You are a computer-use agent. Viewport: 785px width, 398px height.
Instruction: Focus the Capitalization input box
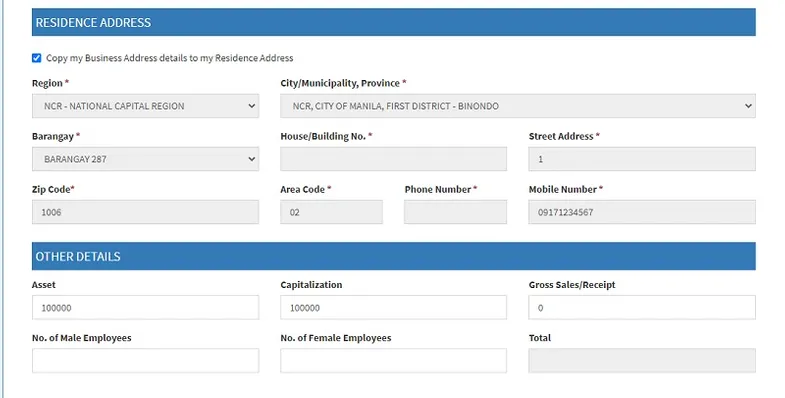point(394,307)
